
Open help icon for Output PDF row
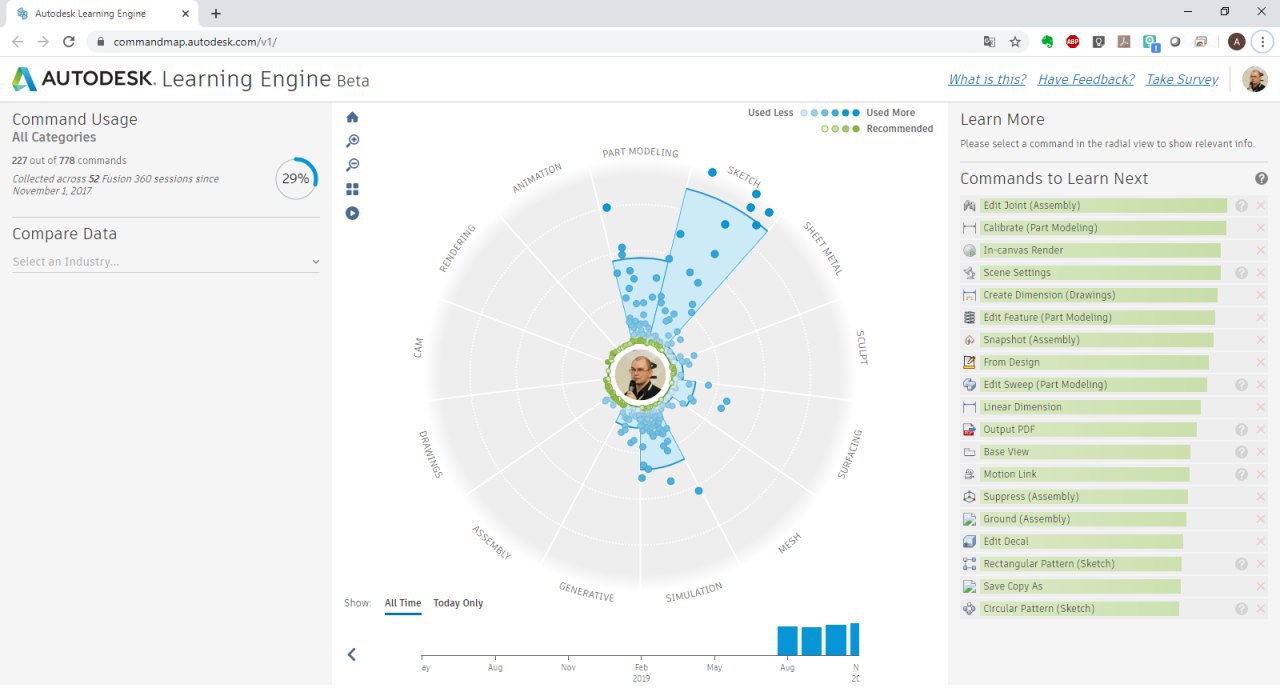pos(1241,429)
